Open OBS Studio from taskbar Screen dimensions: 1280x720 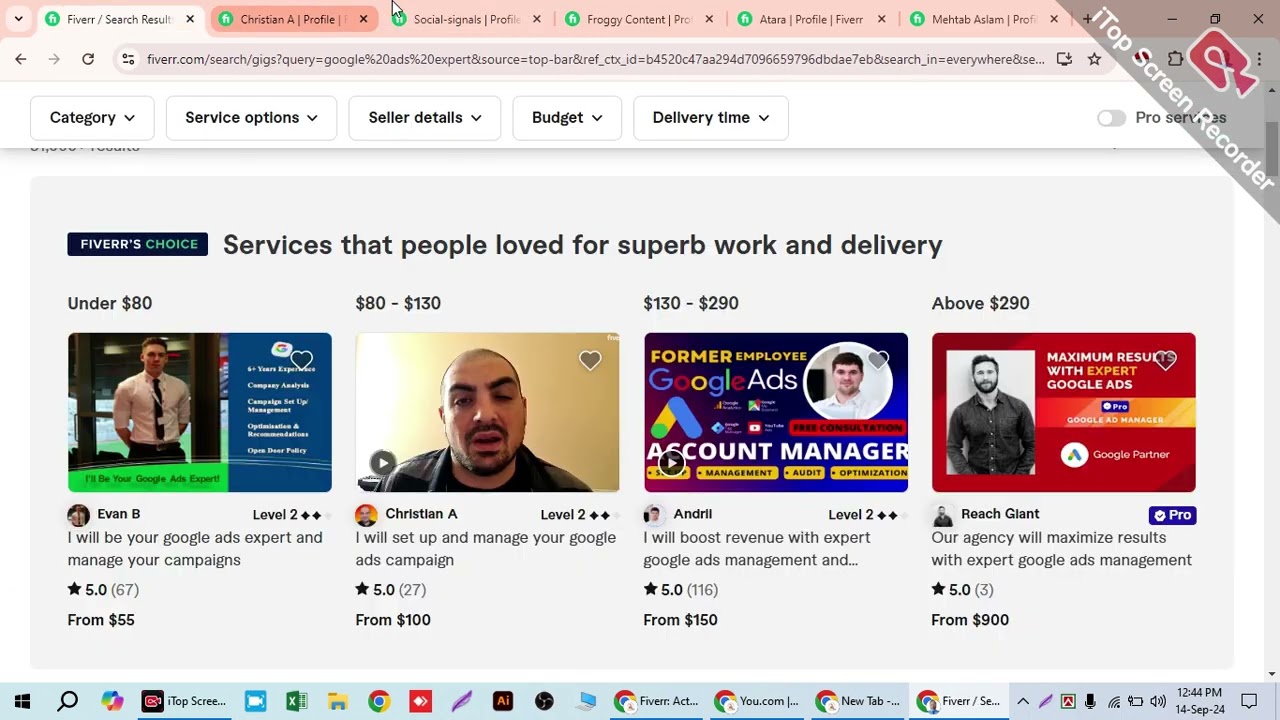[x=544, y=701]
